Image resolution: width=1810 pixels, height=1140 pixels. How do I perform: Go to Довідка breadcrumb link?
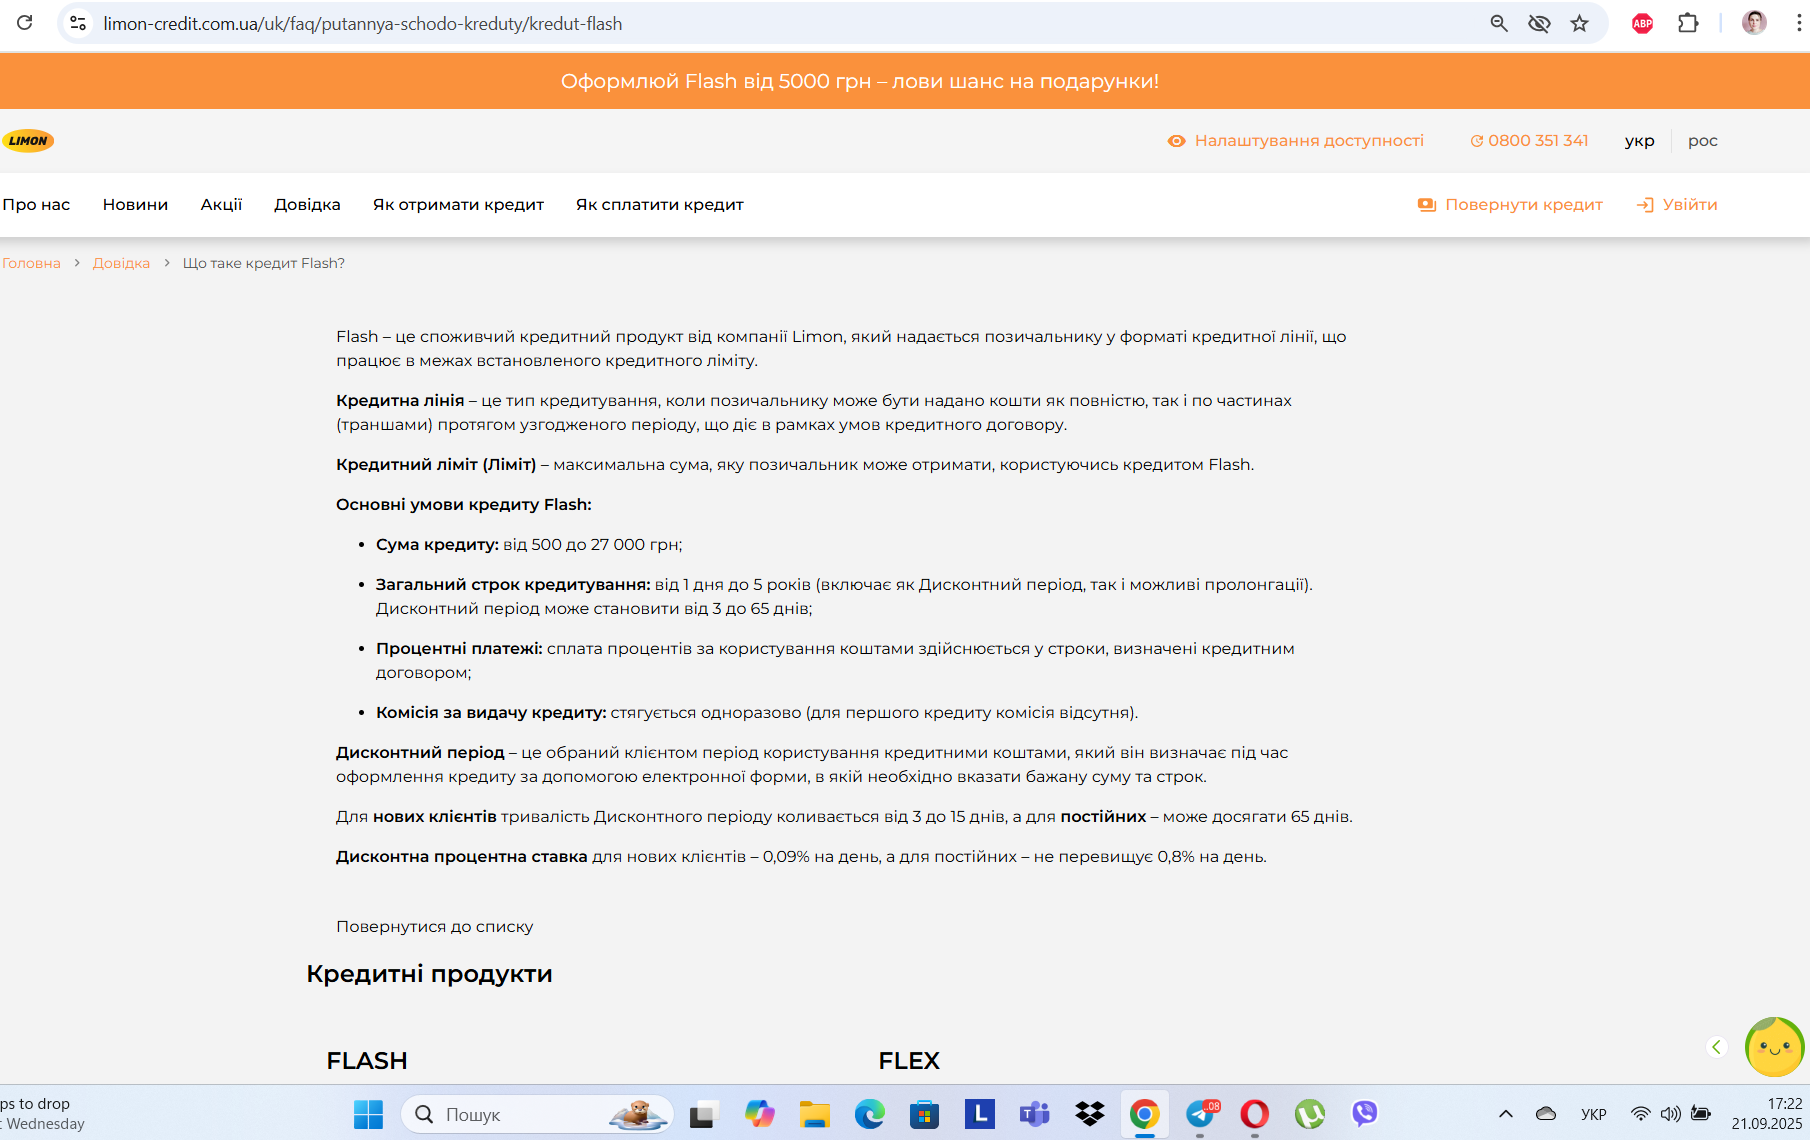point(121,263)
